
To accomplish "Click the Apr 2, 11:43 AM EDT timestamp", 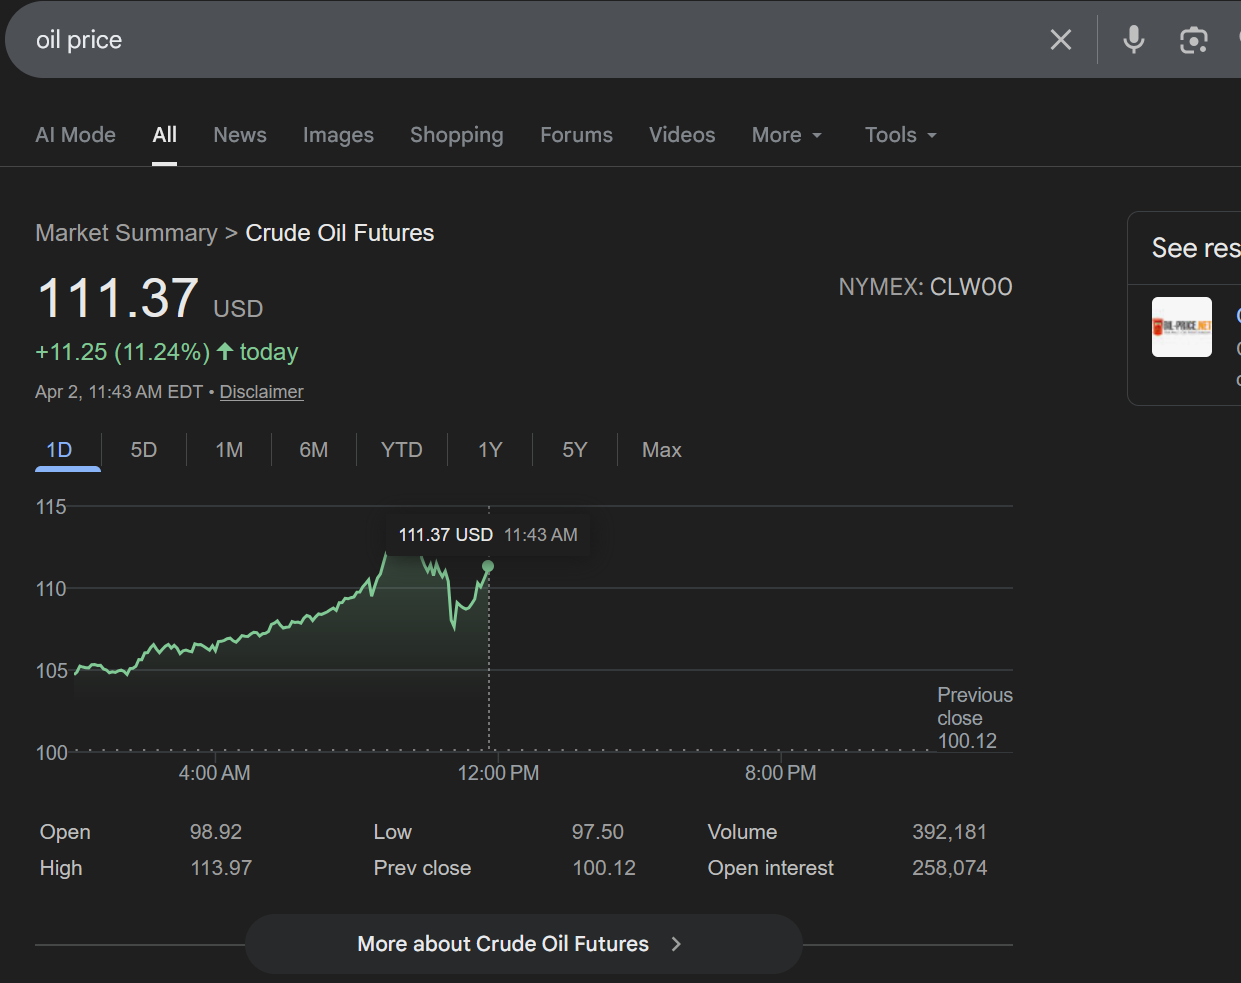I will (119, 392).
